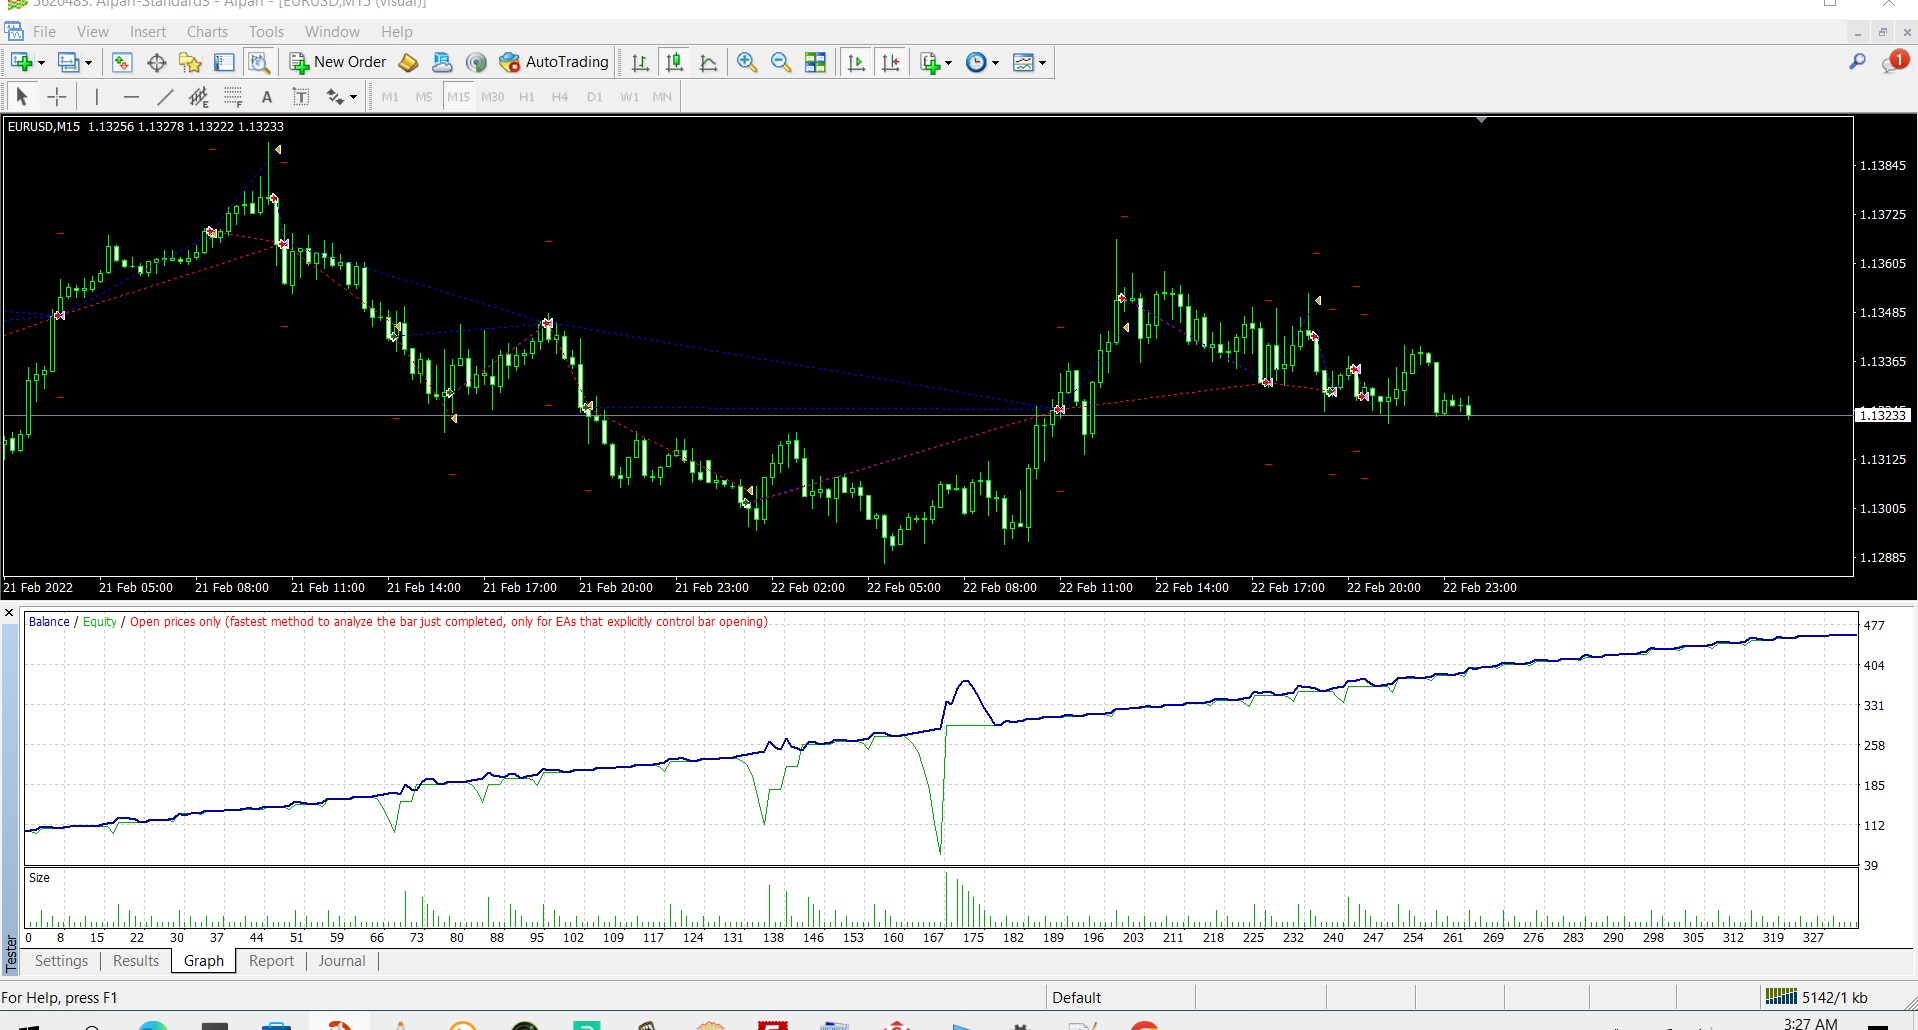
Task: Show the Navigator panel (star folder icon)
Action: [x=190, y=63]
